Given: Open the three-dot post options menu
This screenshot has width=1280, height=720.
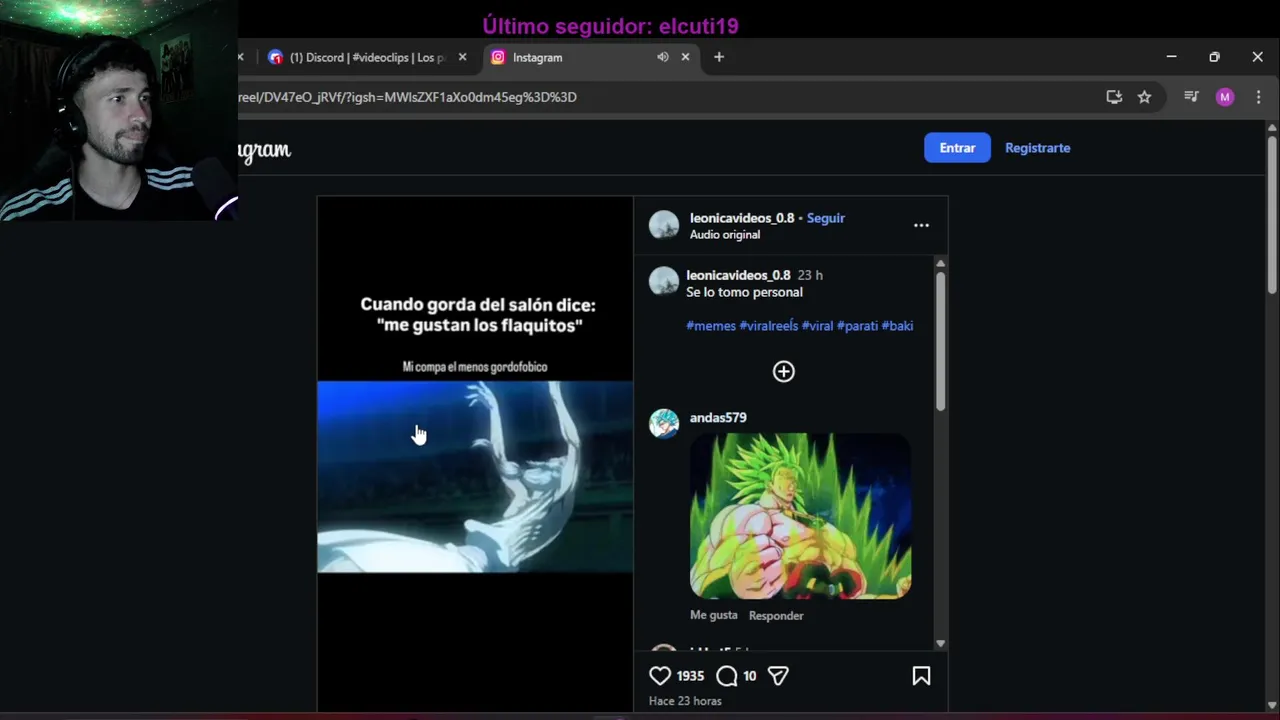Looking at the screenshot, I should point(921,225).
